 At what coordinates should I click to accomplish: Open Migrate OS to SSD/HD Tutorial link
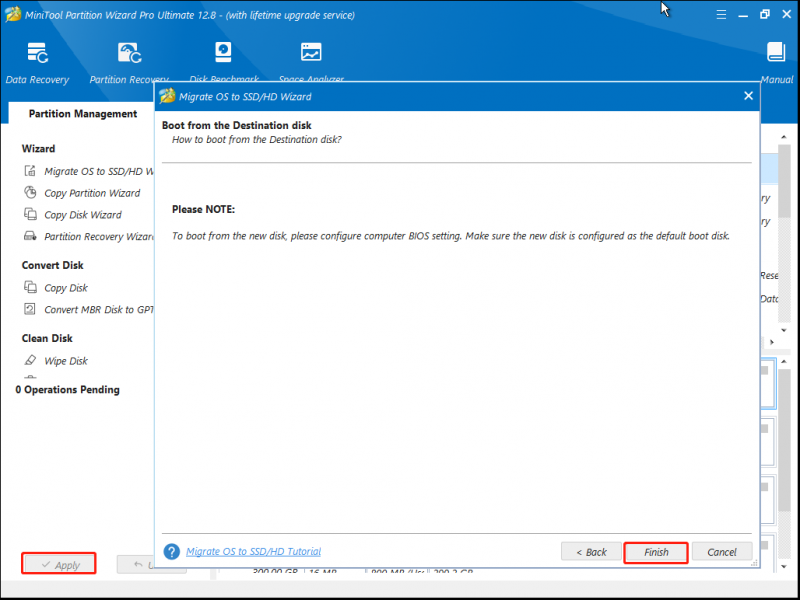point(254,552)
